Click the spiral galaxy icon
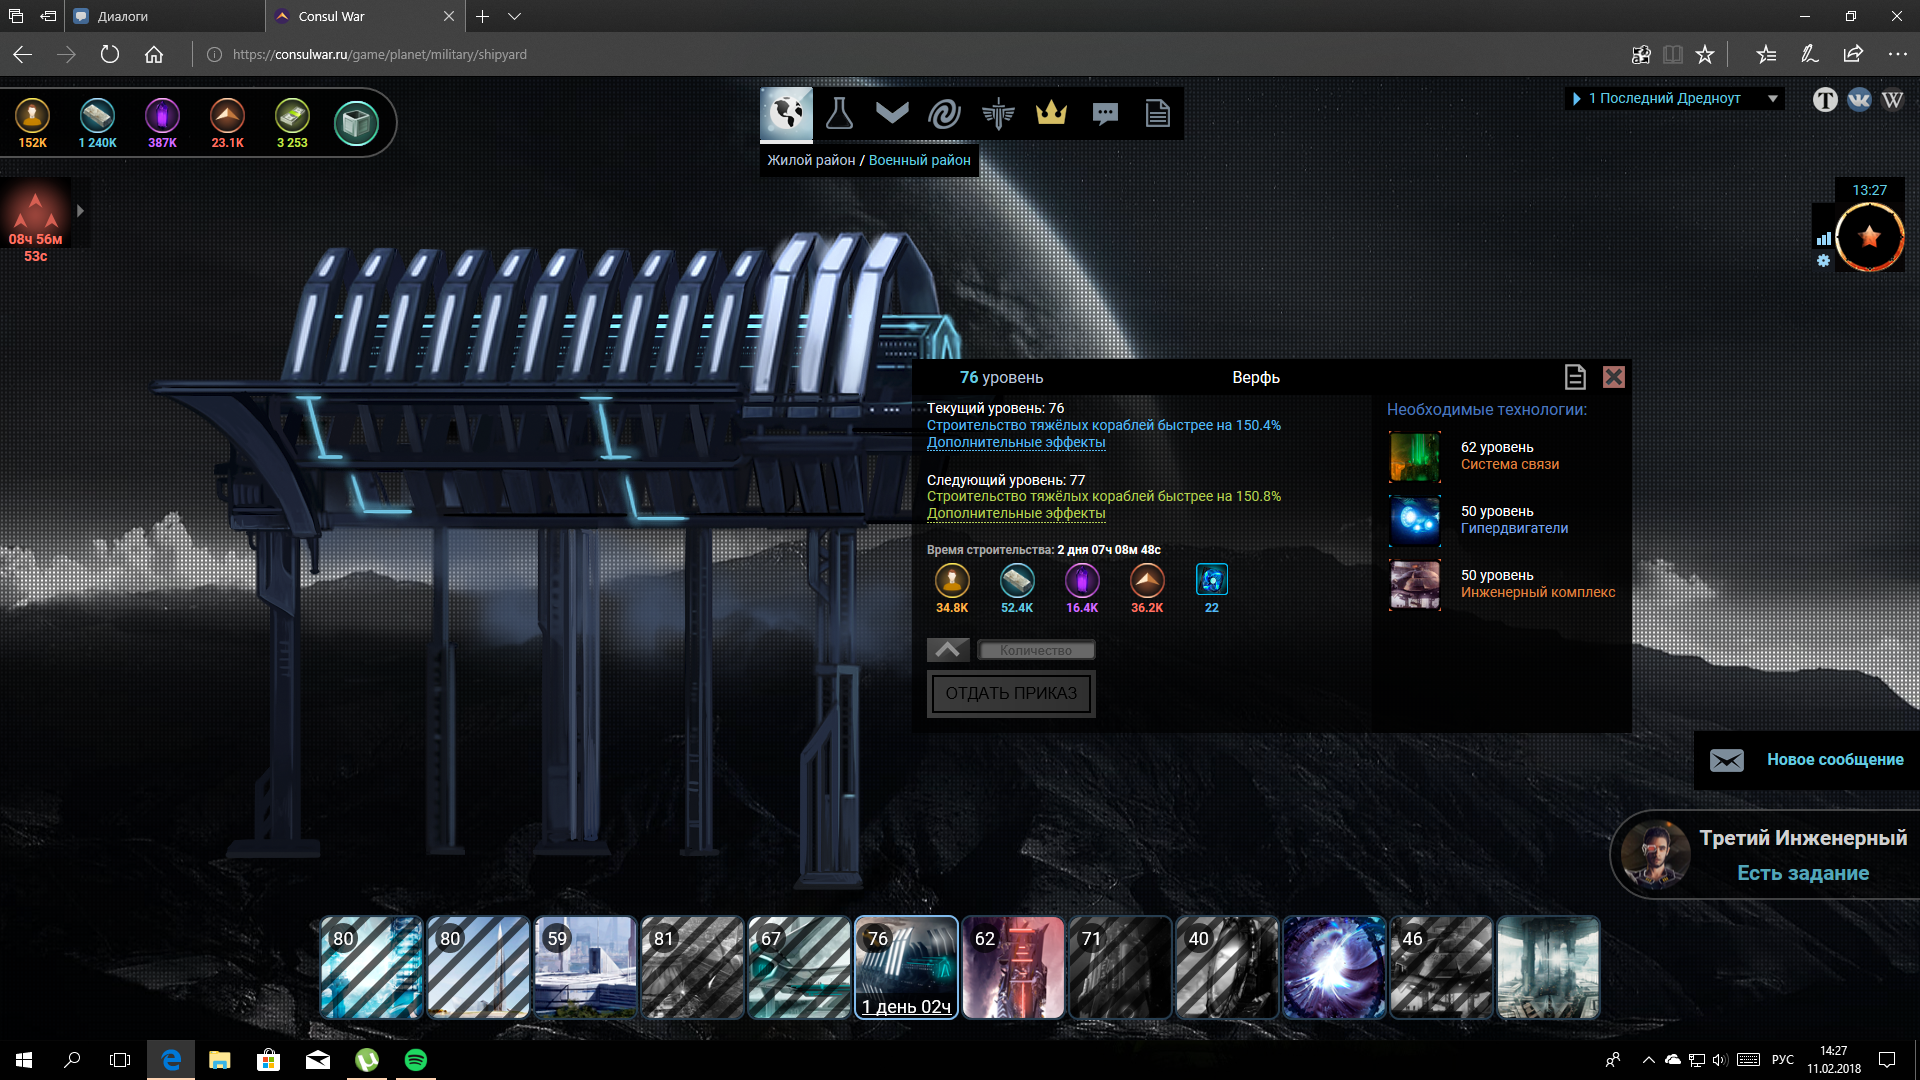This screenshot has height=1080, width=1920. point(944,114)
